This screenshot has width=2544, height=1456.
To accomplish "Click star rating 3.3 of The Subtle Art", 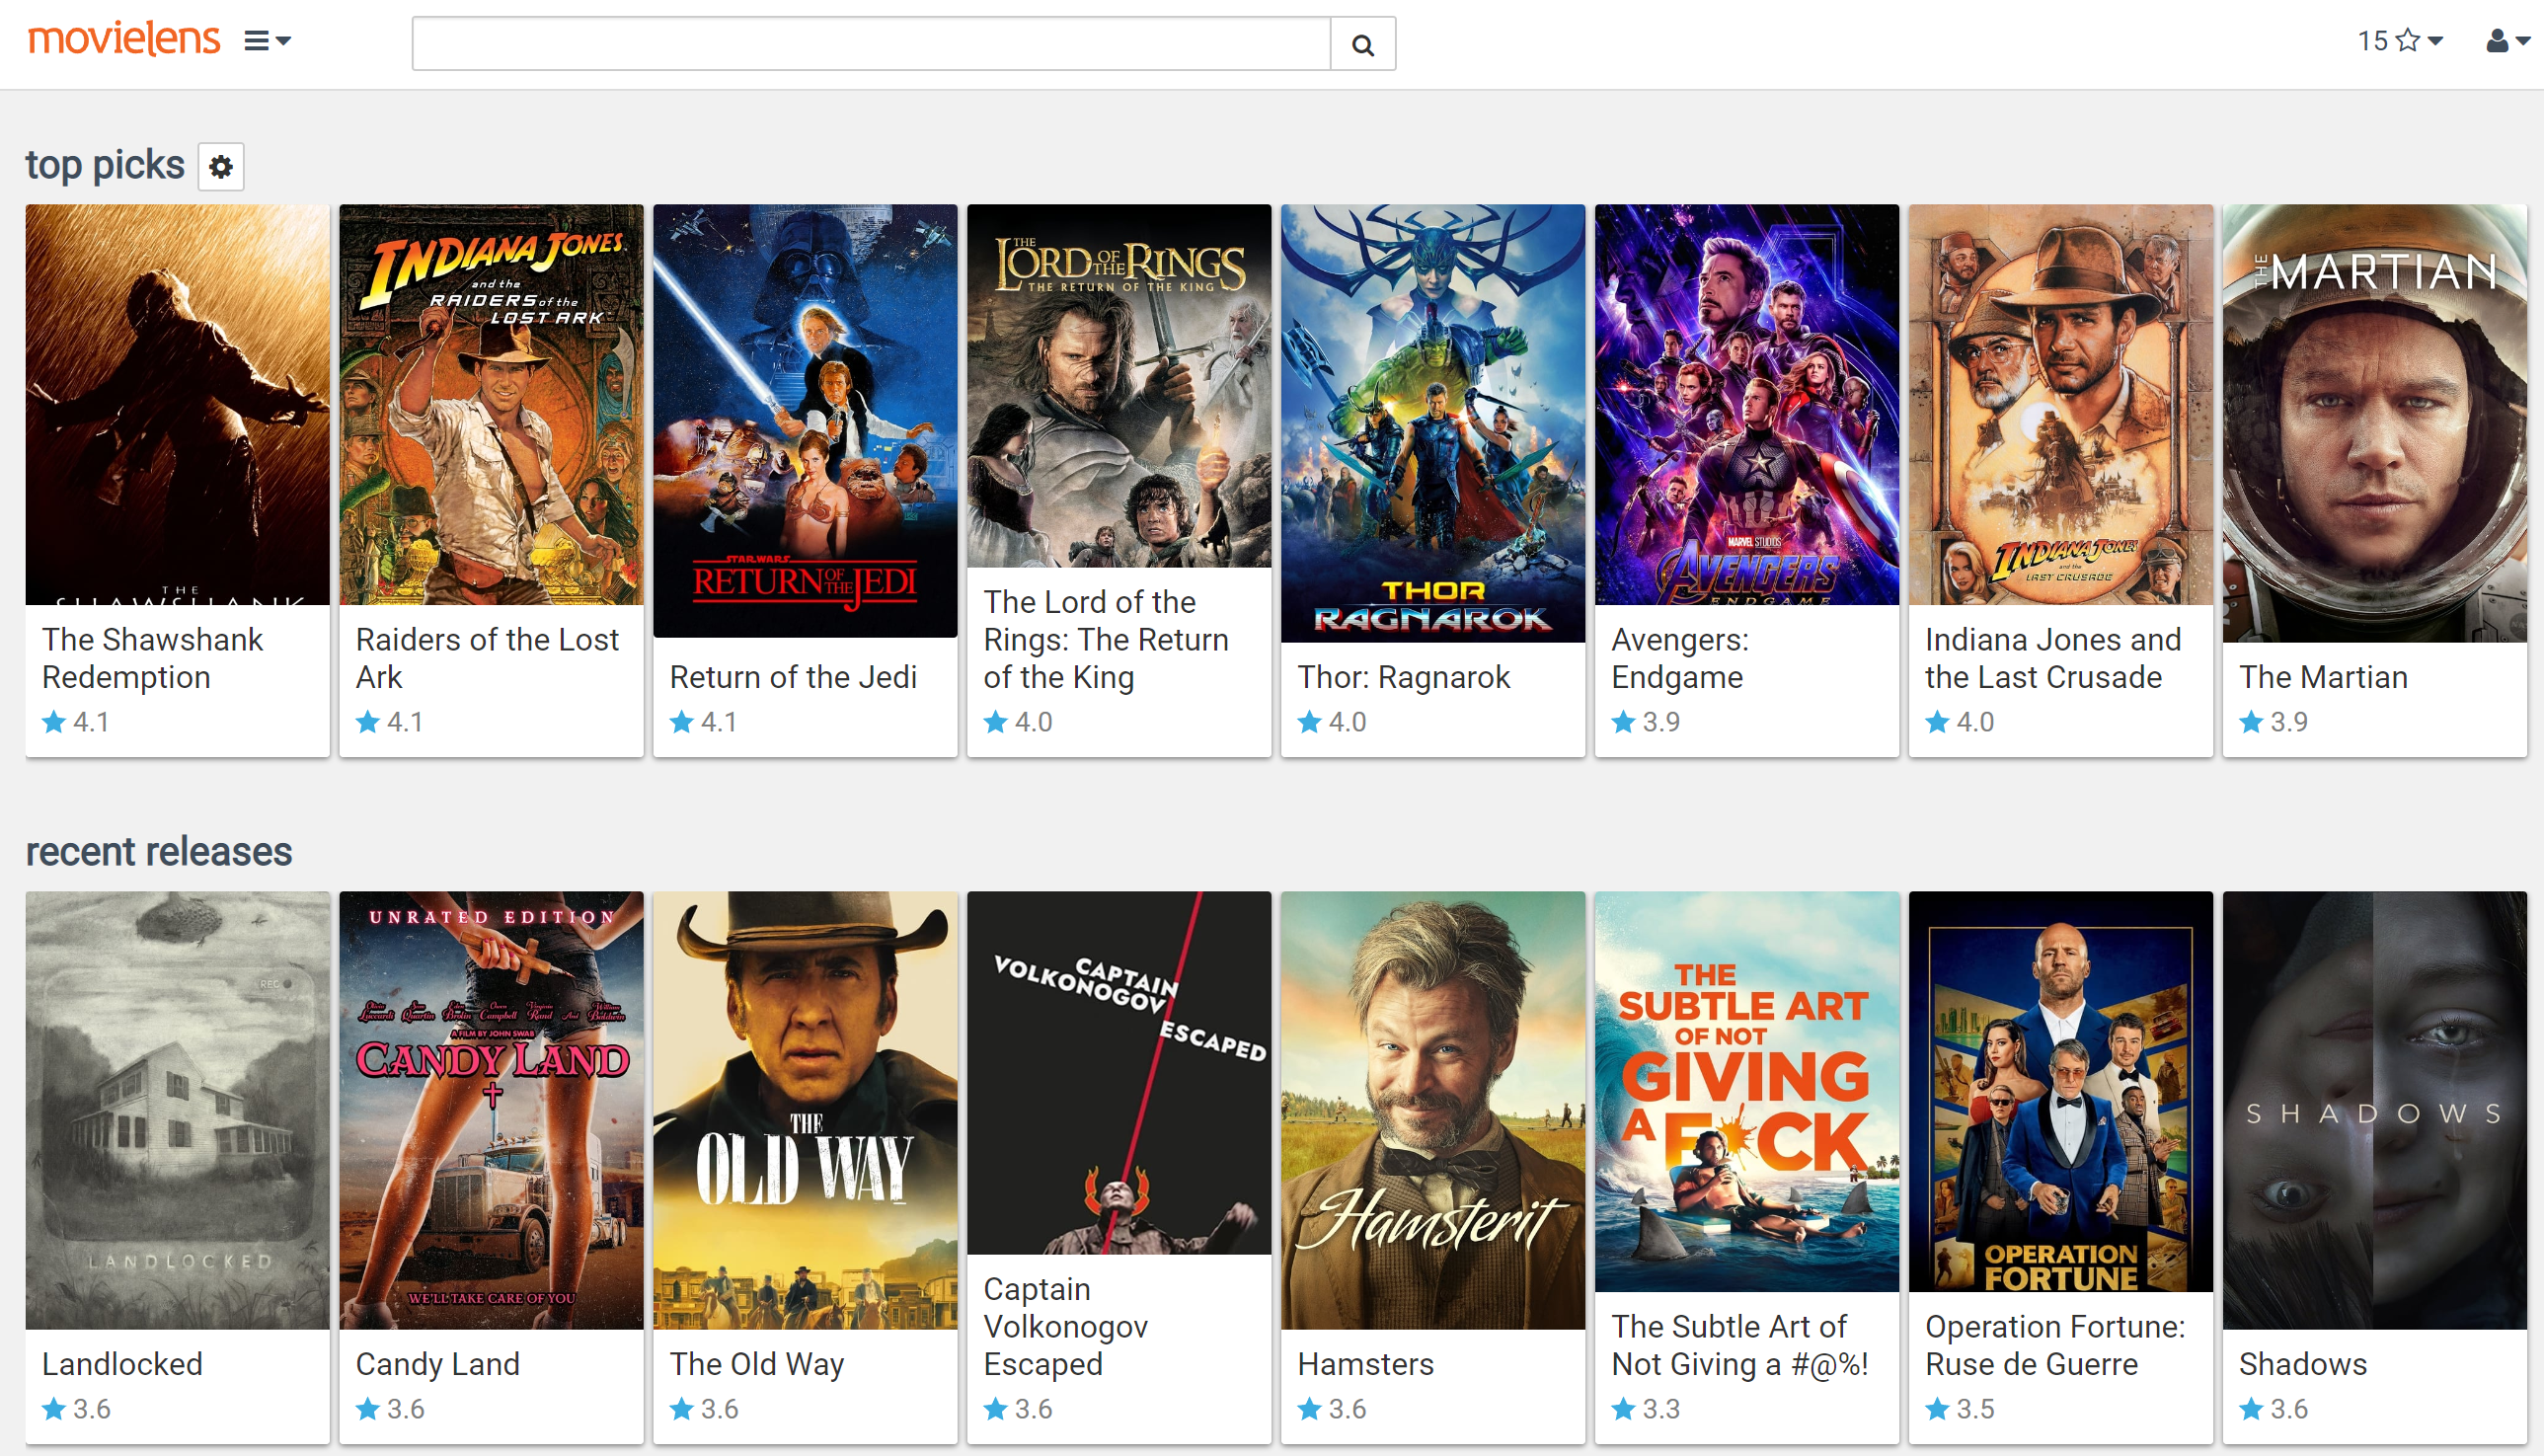I will tap(1646, 1409).
